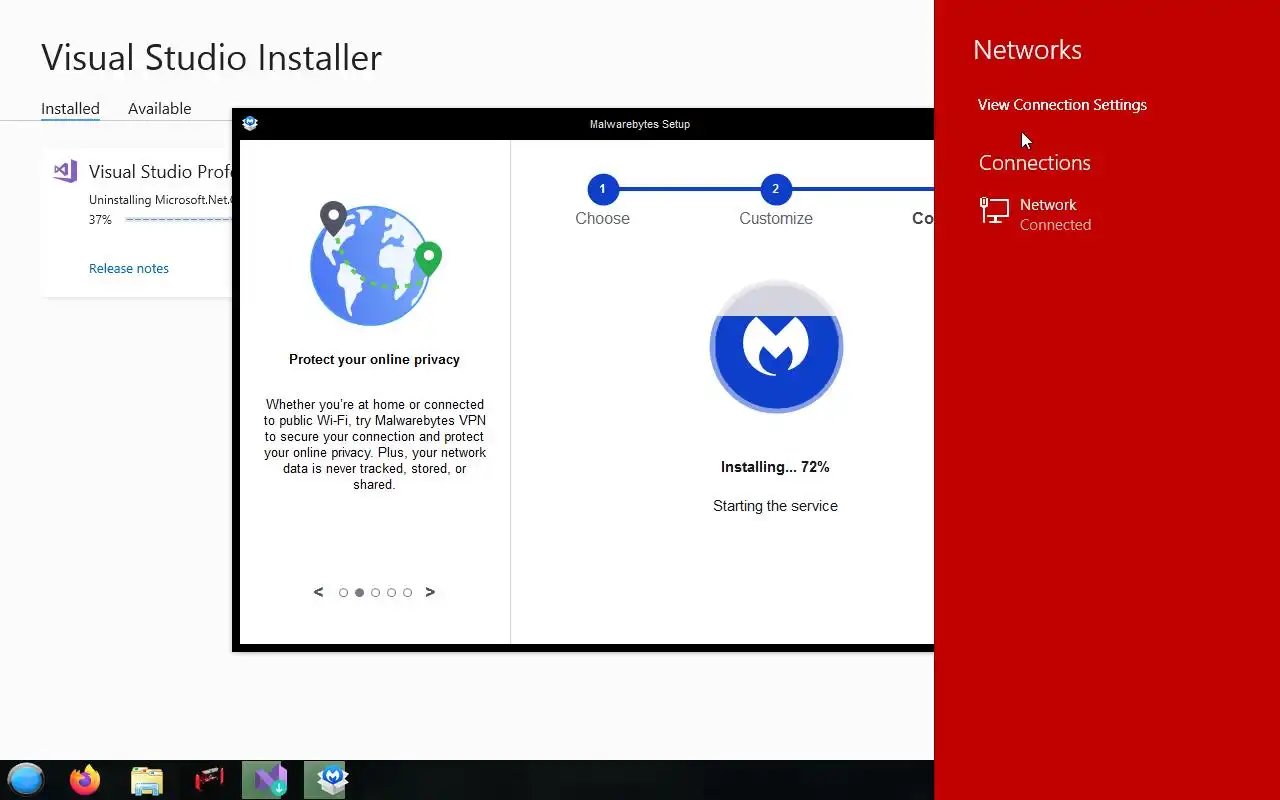The image size is (1280, 800).
Task: Switch to the Available tab
Action: tap(159, 108)
